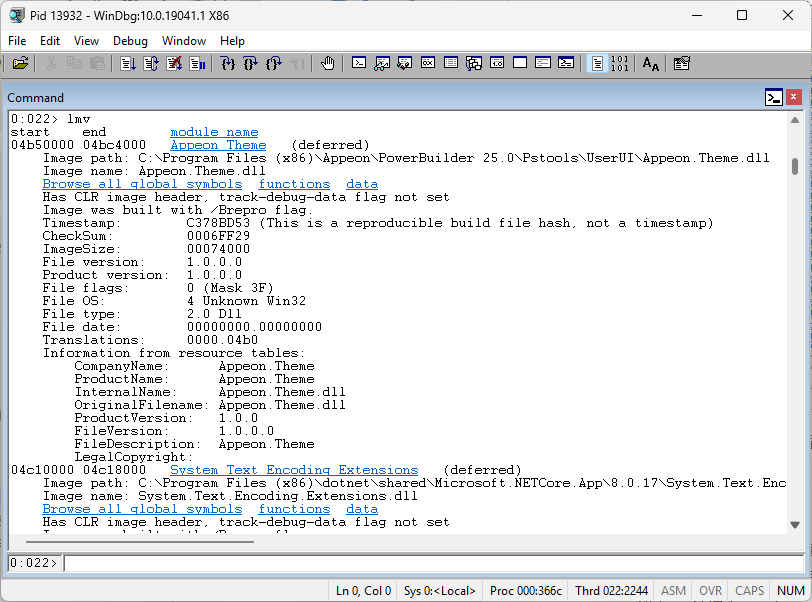Viewport: 812px width, 602px height.
Task: Click the Go (continue execution) toolbar icon
Action: 128,63
